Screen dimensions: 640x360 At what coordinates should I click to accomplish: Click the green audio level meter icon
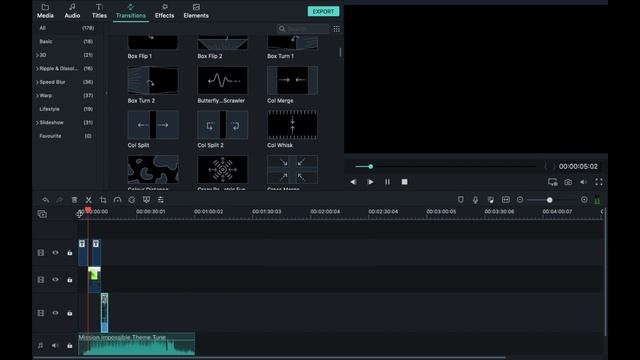(597, 200)
